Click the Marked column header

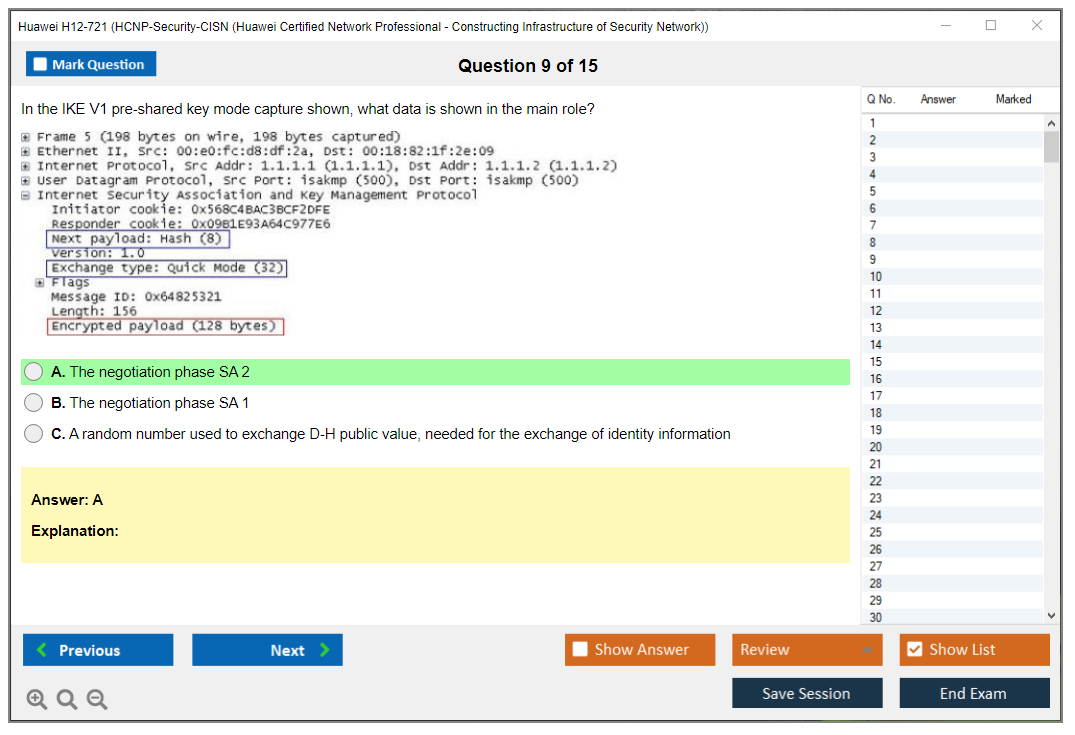click(x=1013, y=99)
